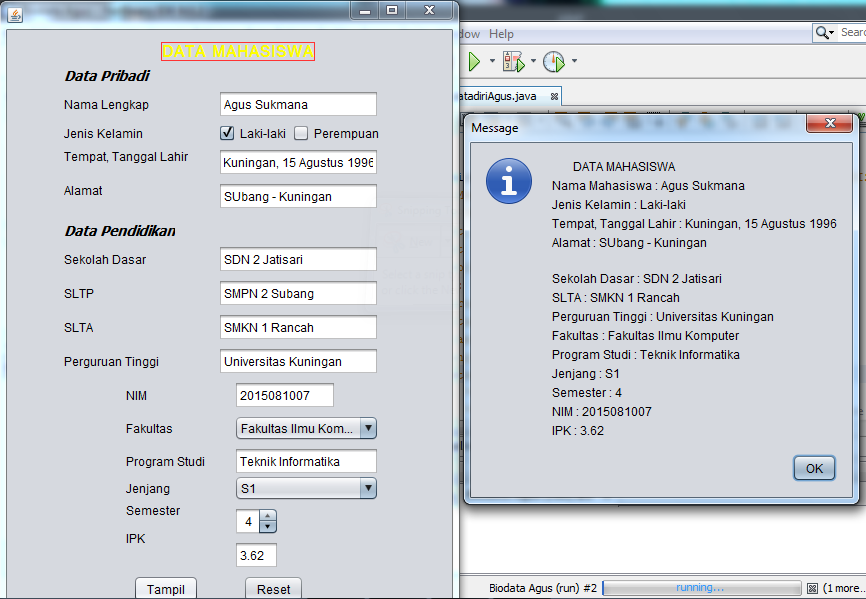This screenshot has height=599, width=866.
Task: Click inside the IPK input field
Action: [255, 553]
